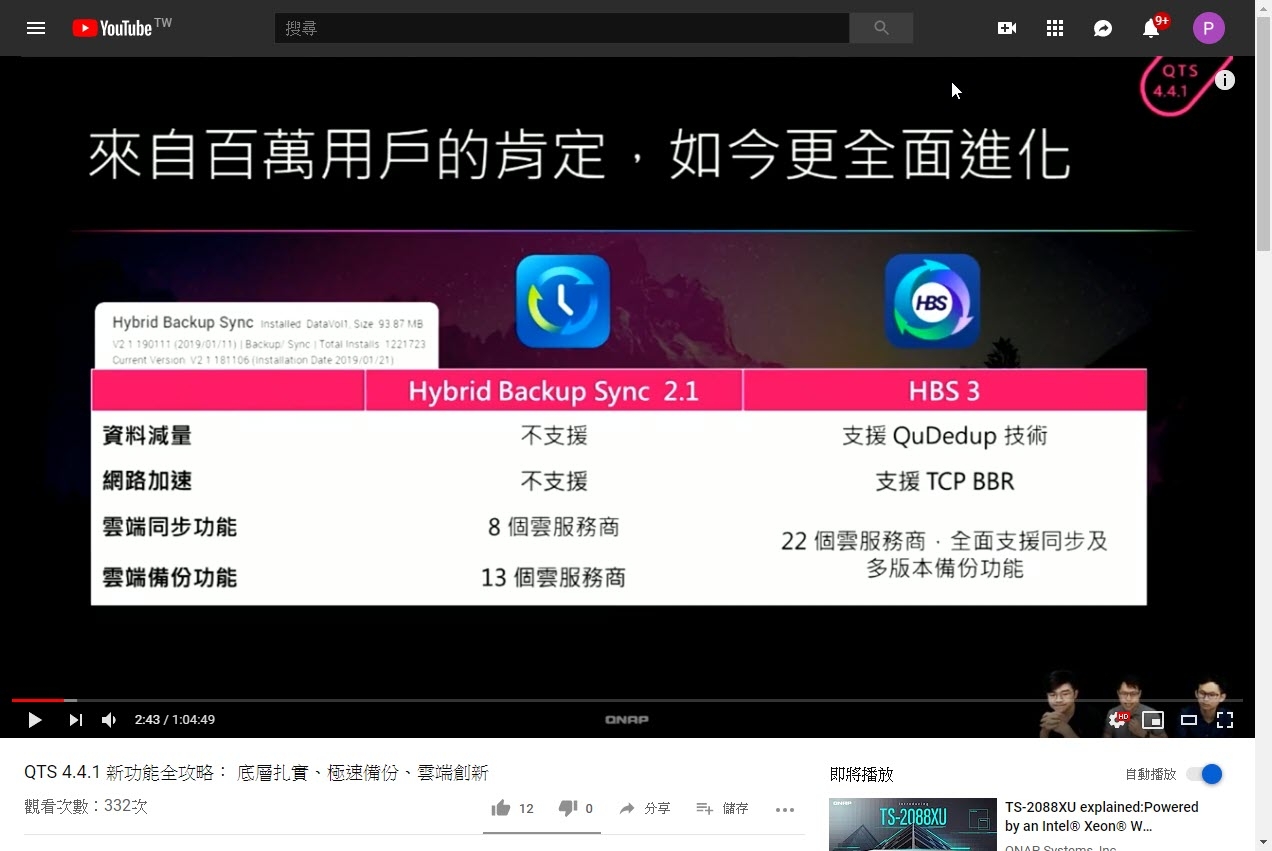This screenshot has width=1272, height=851.
Task: Switch to miniplayer mode
Action: point(1153,720)
